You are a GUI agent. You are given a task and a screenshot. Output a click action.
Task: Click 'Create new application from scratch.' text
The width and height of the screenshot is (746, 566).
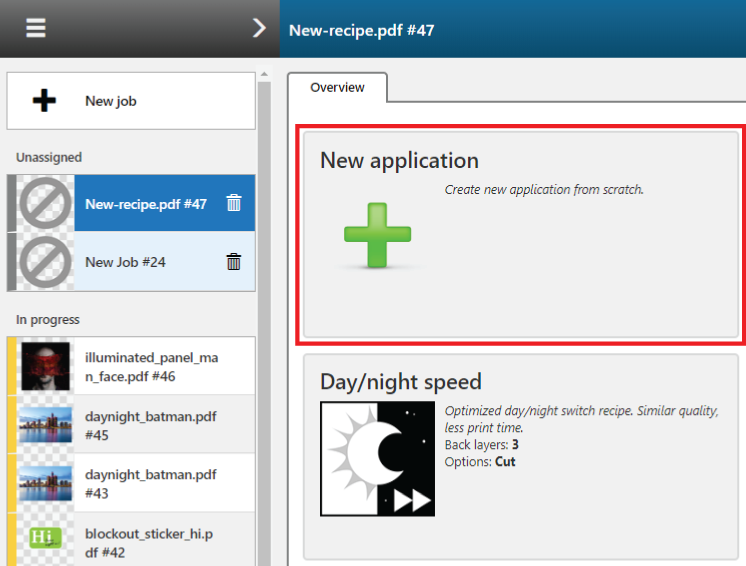tap(544, 189)
